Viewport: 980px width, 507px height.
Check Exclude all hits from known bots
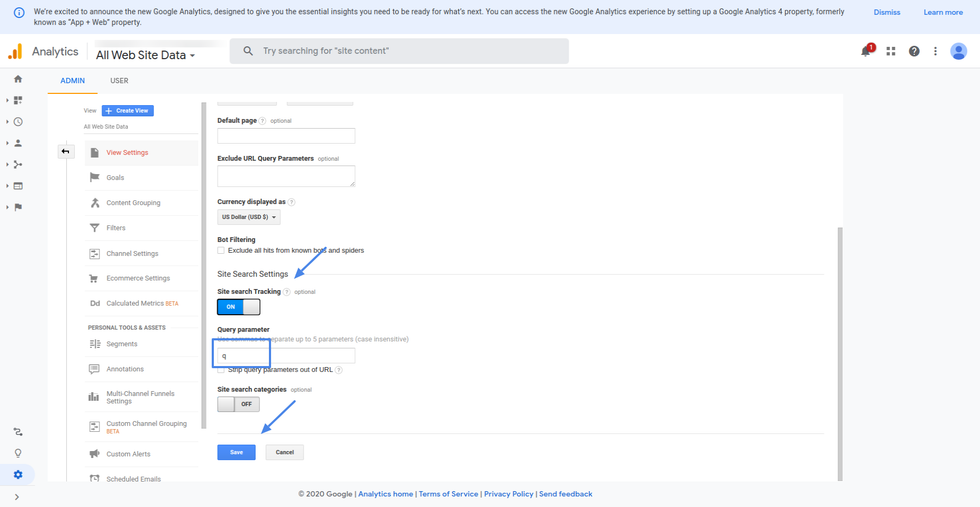221,250
